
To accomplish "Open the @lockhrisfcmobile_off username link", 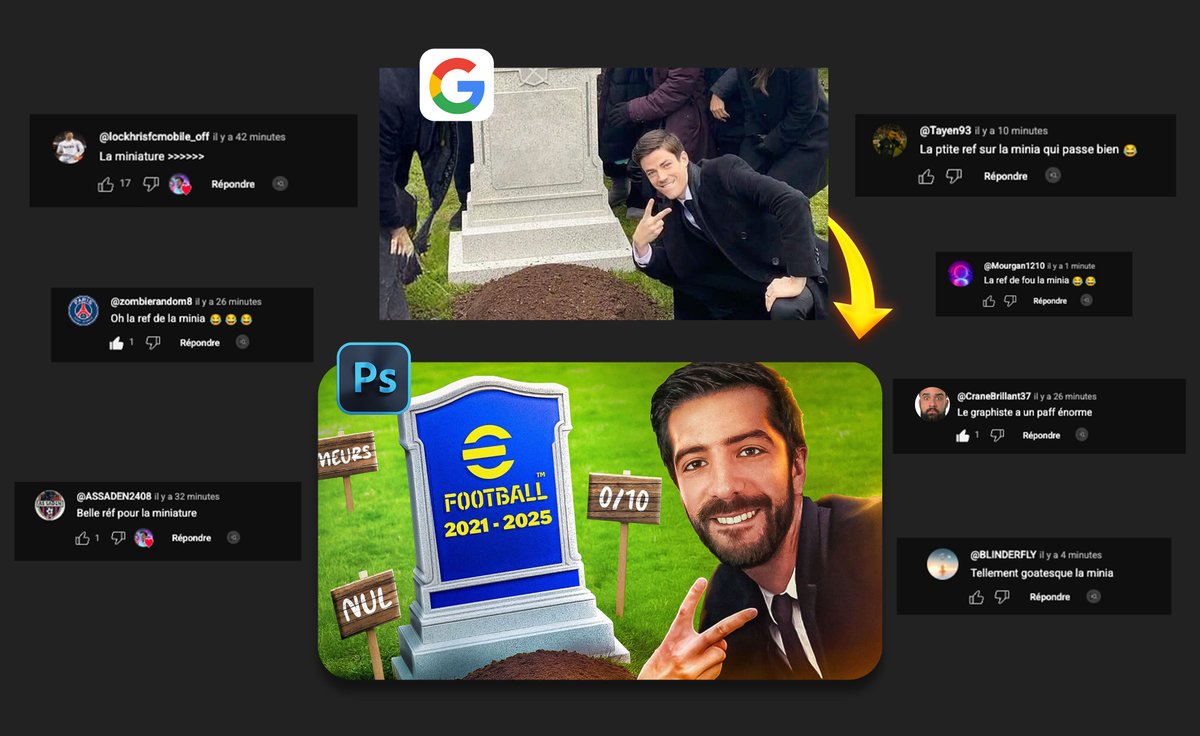I will coord(154,136).
